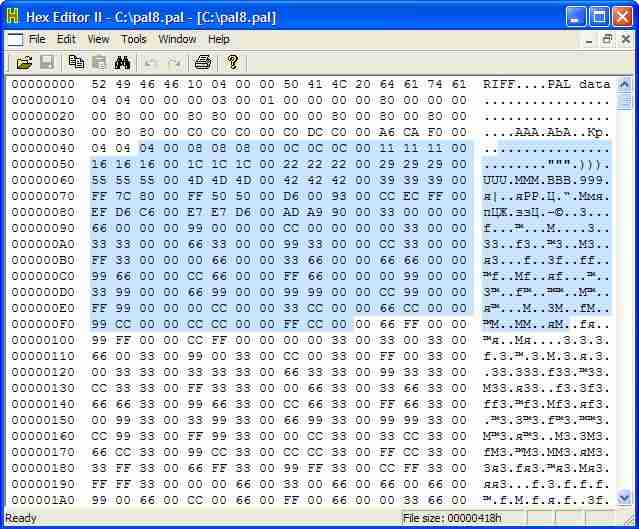Click the scrollbar down arrow
Screen dimensions: 639x529
tap(624, 498)
